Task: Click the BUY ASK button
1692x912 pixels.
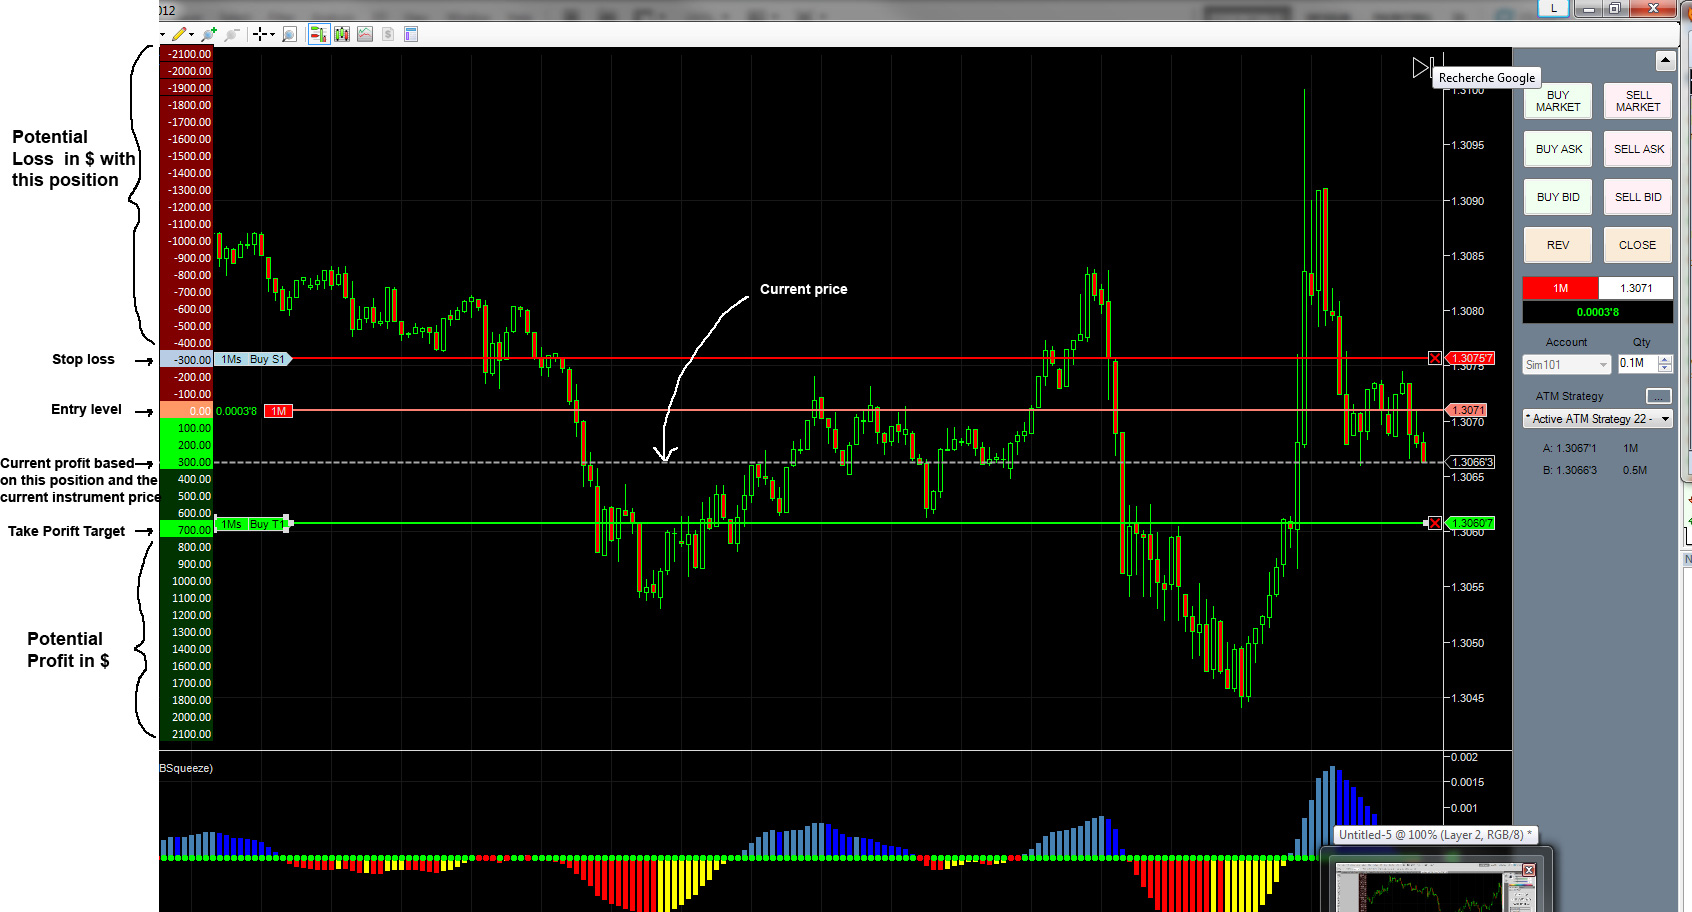Action: 1558,149
